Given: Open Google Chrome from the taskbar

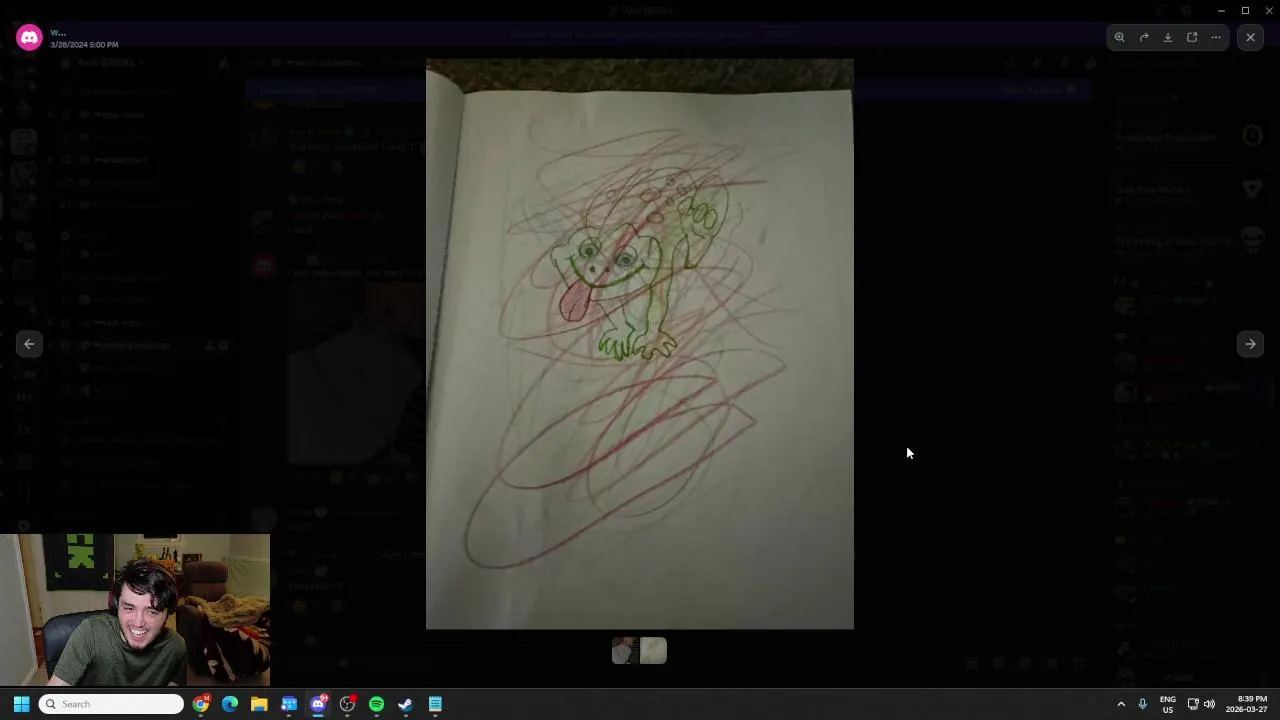Looking at the screenshot, I should click(201, 704).
